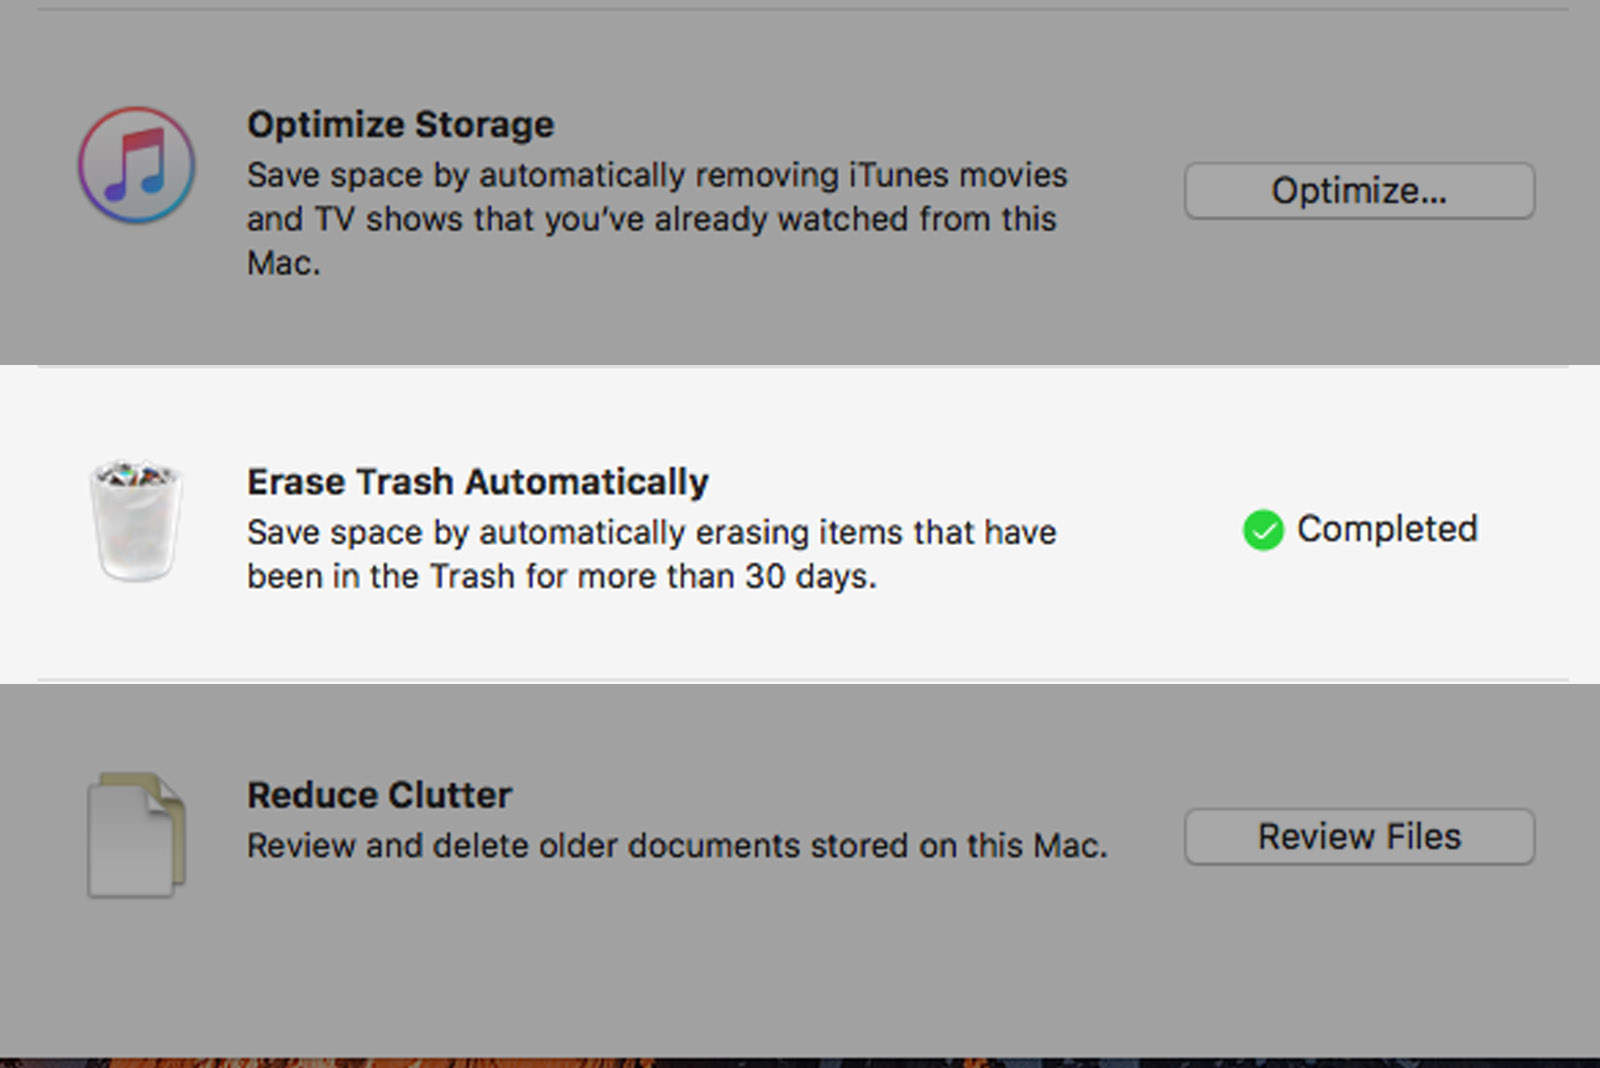Click the Optimize... button
This screenshot has height=1068, width=1600.
pyautogui.click(x=1358, y=191)
